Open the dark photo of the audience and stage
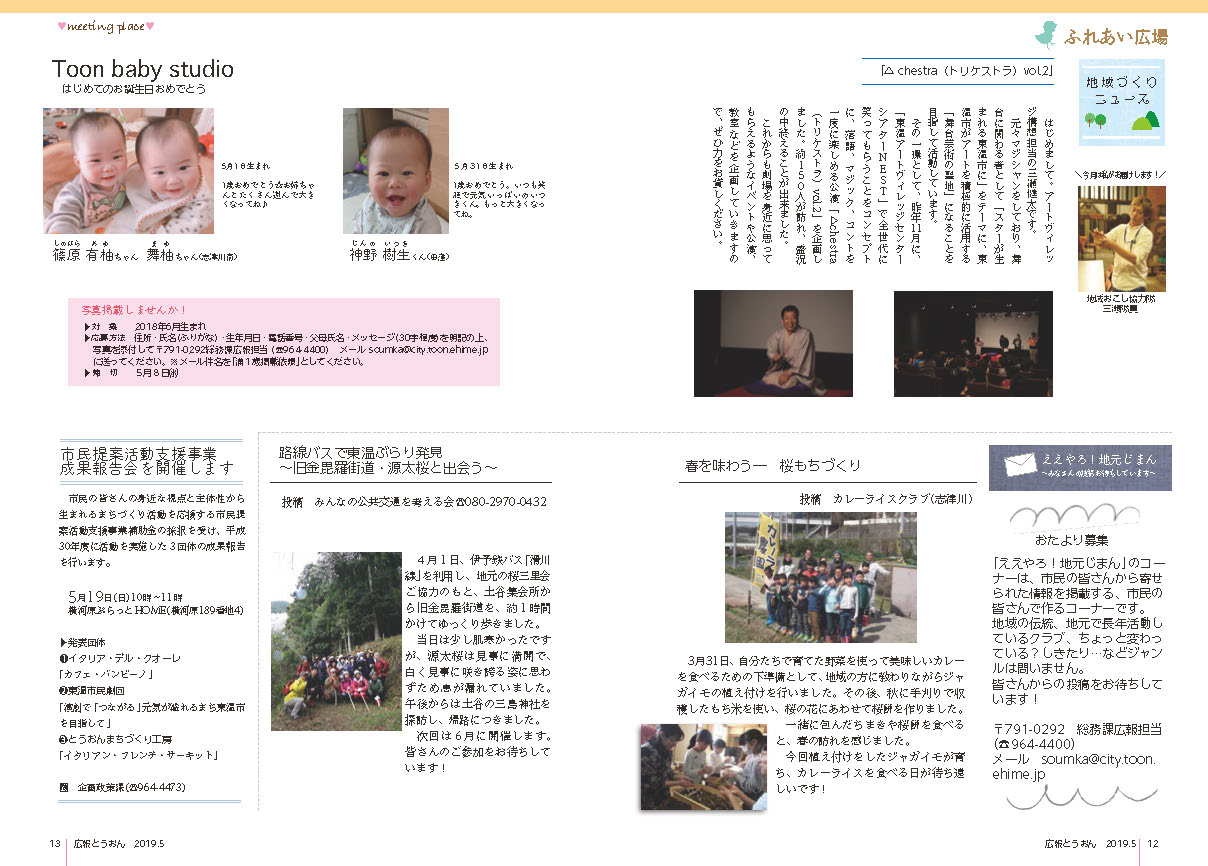The image size is (1208, 866). [973, 343]
